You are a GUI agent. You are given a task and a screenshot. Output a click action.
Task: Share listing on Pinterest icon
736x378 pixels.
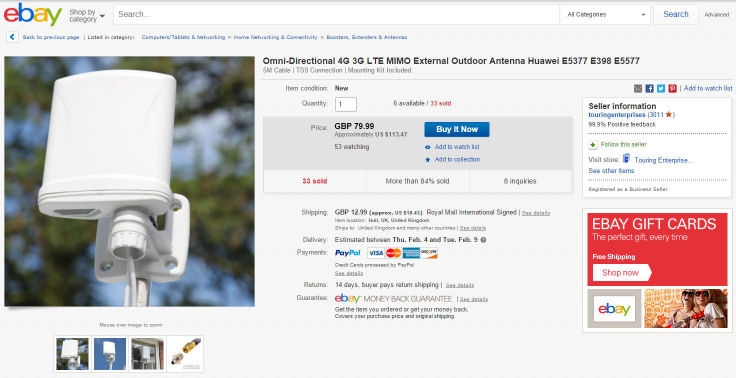[673, 88]
